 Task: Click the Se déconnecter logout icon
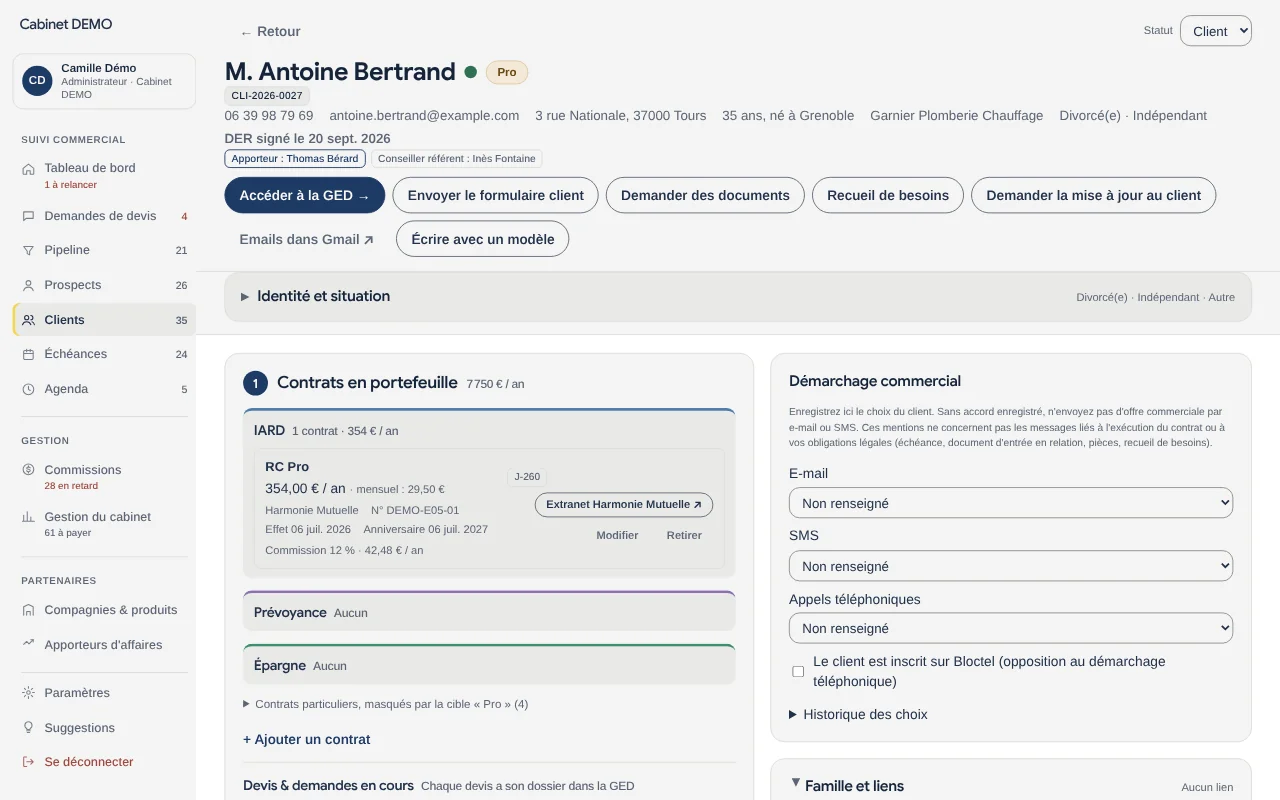tap(28, 762)
